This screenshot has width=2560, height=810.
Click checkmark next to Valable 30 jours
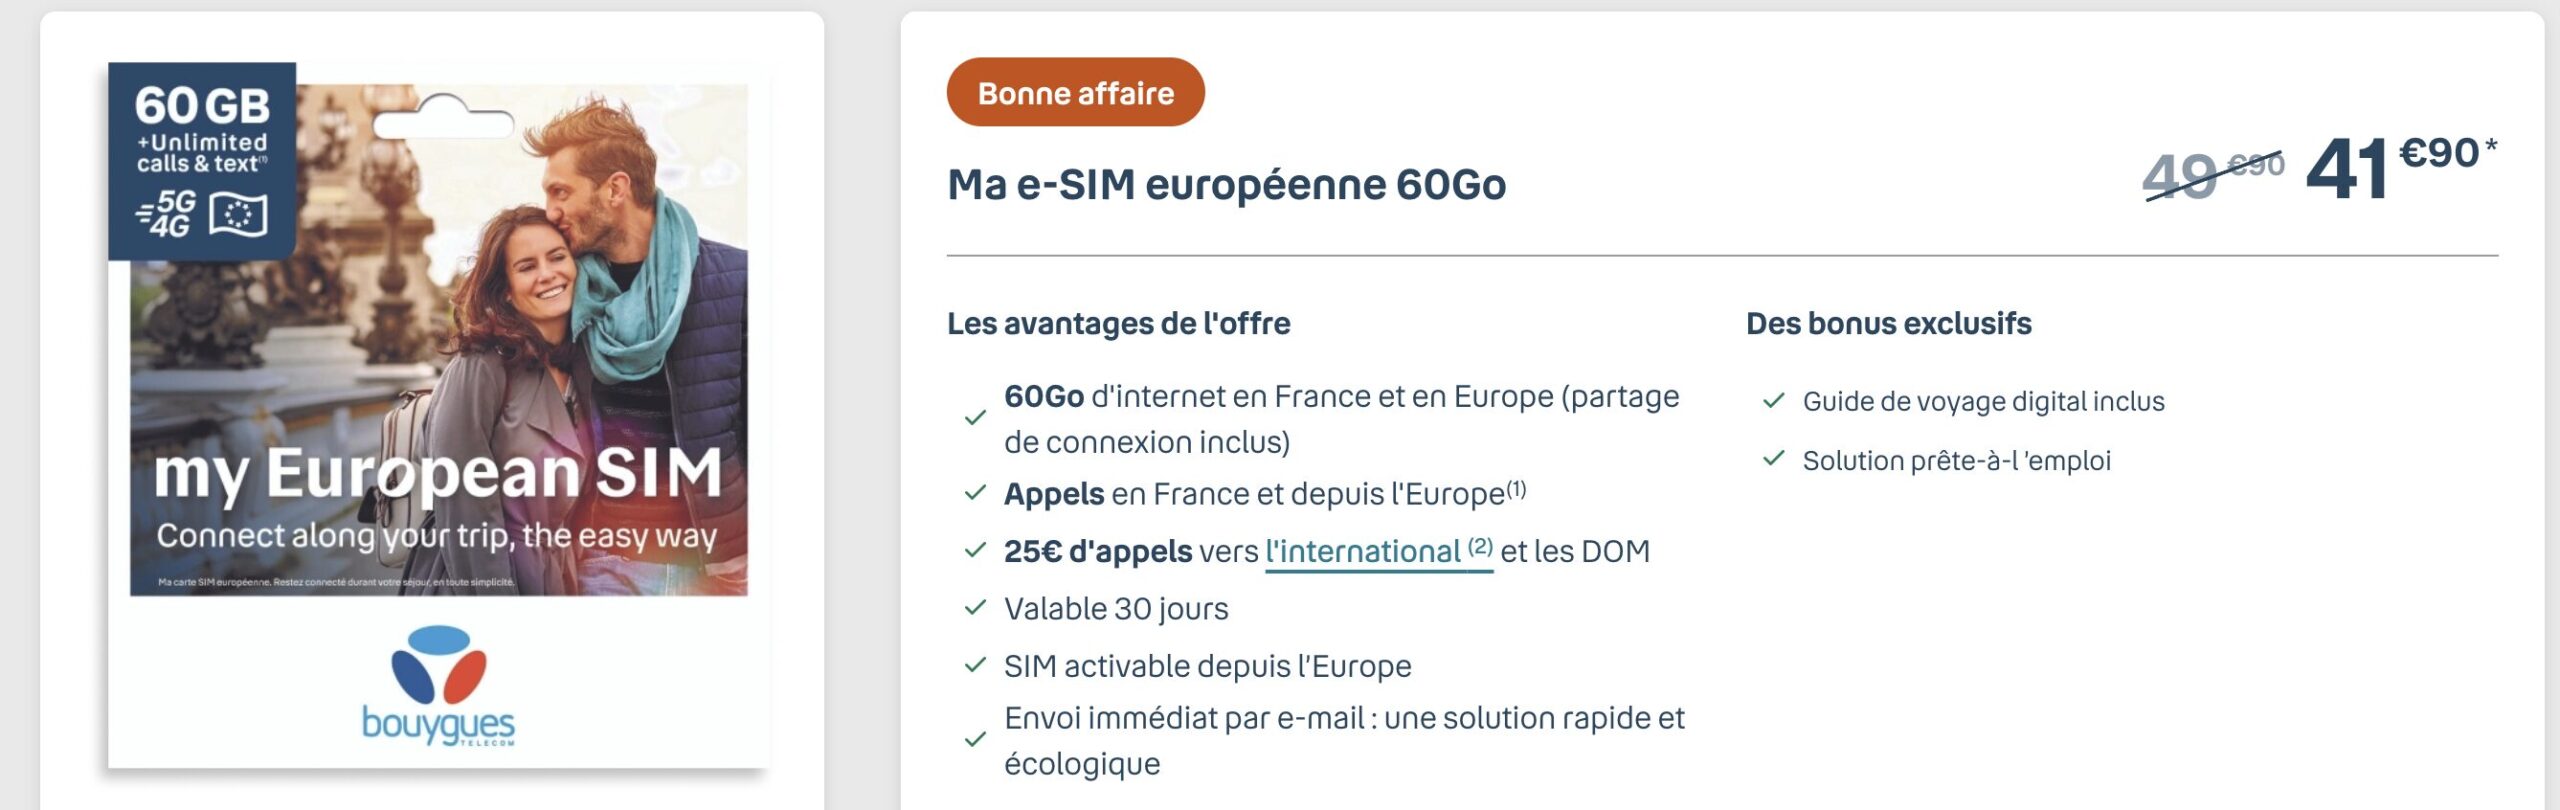coord(975,607)
